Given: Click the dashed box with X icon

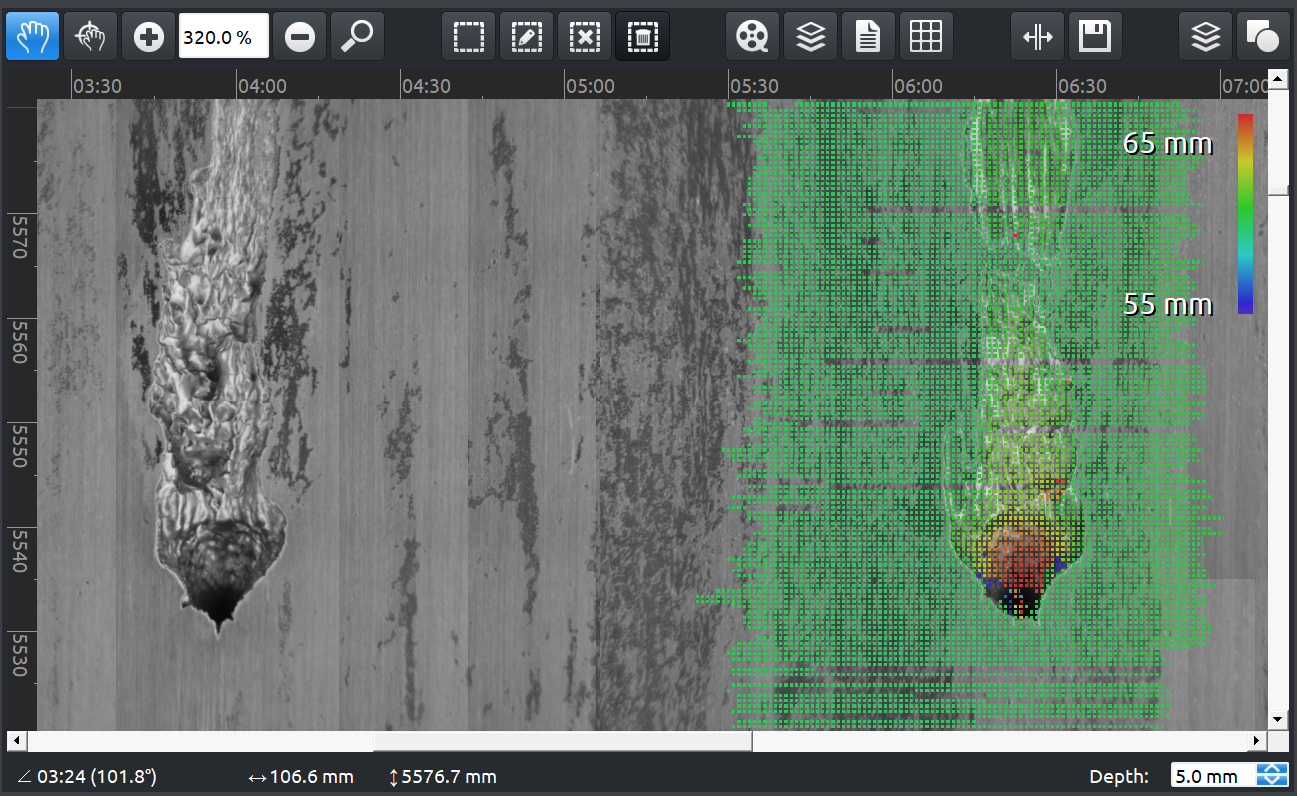Looking at the screenshot, I should point(584,37).
